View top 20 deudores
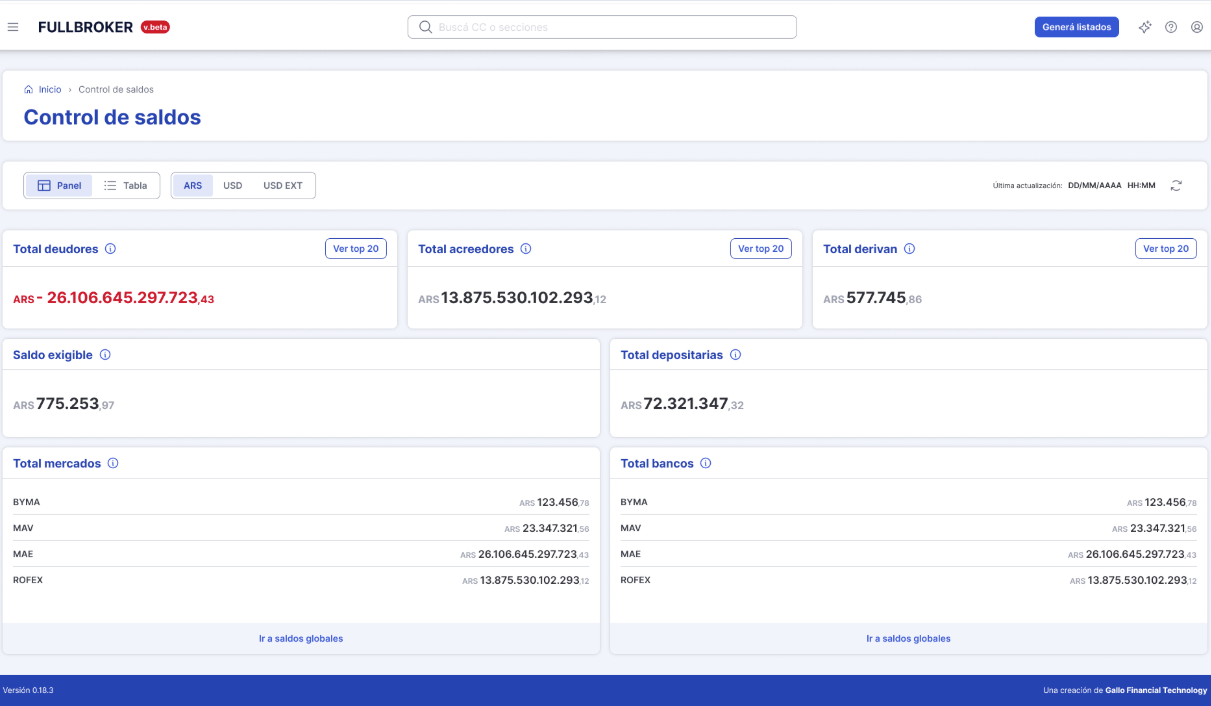Screen dimensions: 1211x706 pyautogui.click(x=356, y=249)
